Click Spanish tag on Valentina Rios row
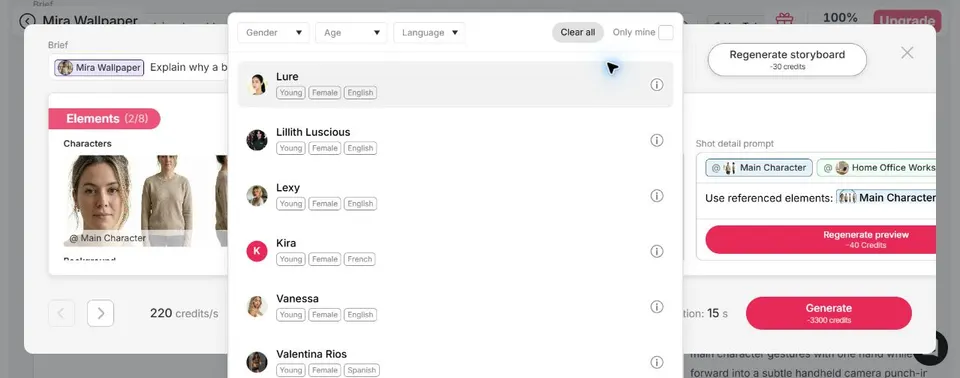This screenshot has height=378, width=960. [x=361, y=370]
